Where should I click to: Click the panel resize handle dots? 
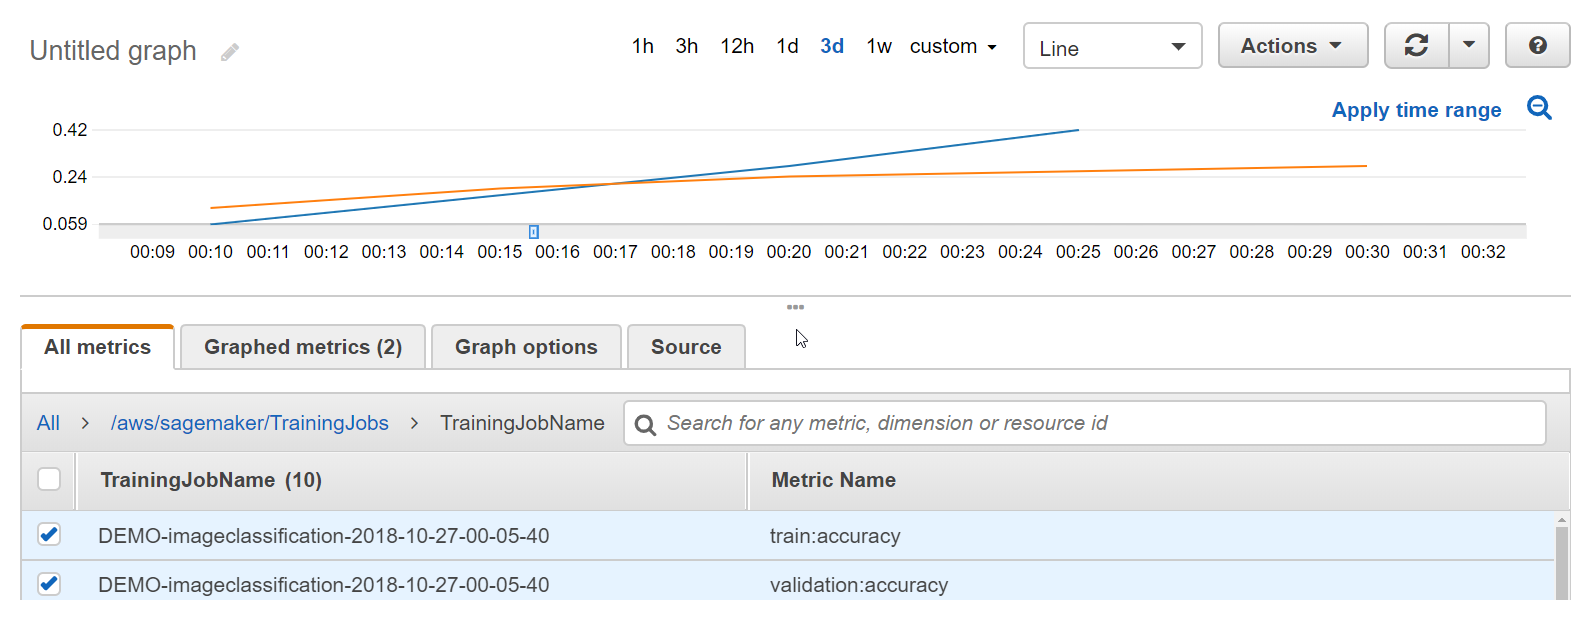click(x=795, y=307)
